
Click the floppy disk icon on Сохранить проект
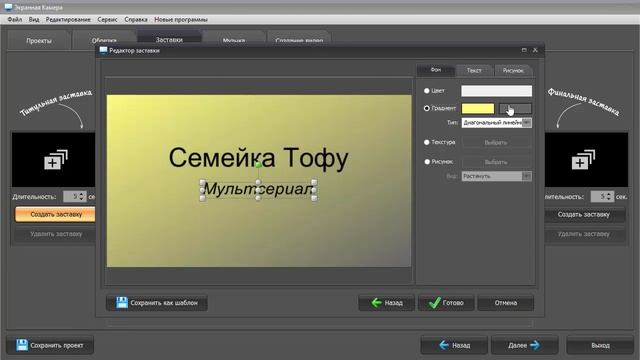tap(22, 345)
